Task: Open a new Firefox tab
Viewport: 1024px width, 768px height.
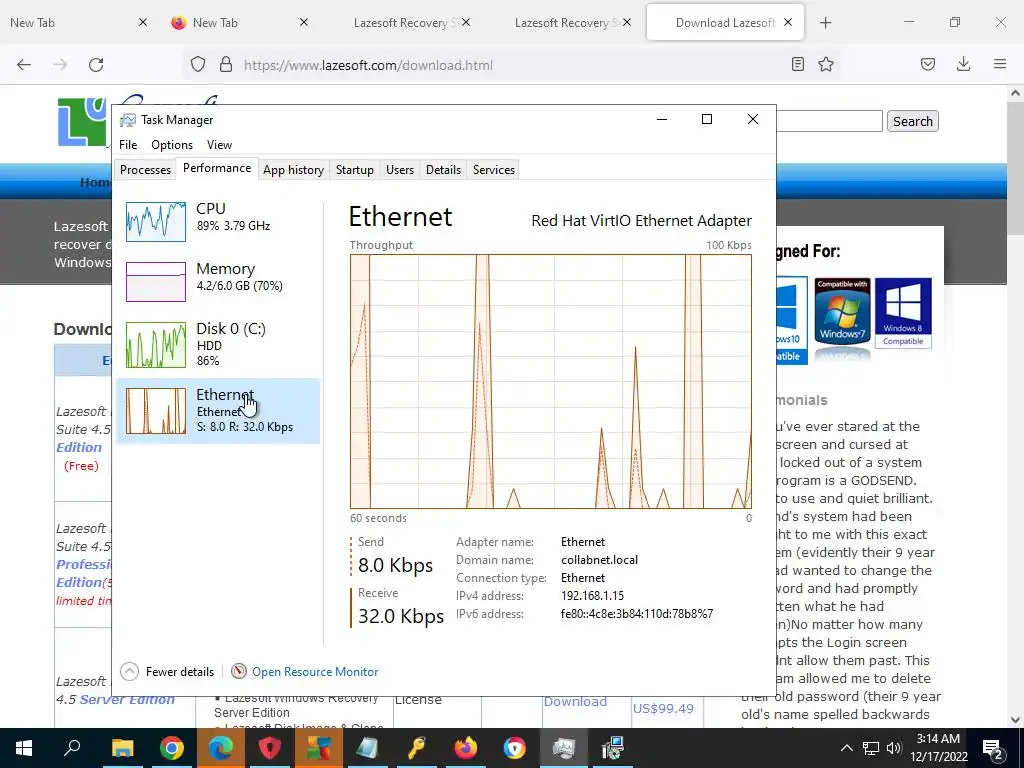Action: click(x=825, y=23)
